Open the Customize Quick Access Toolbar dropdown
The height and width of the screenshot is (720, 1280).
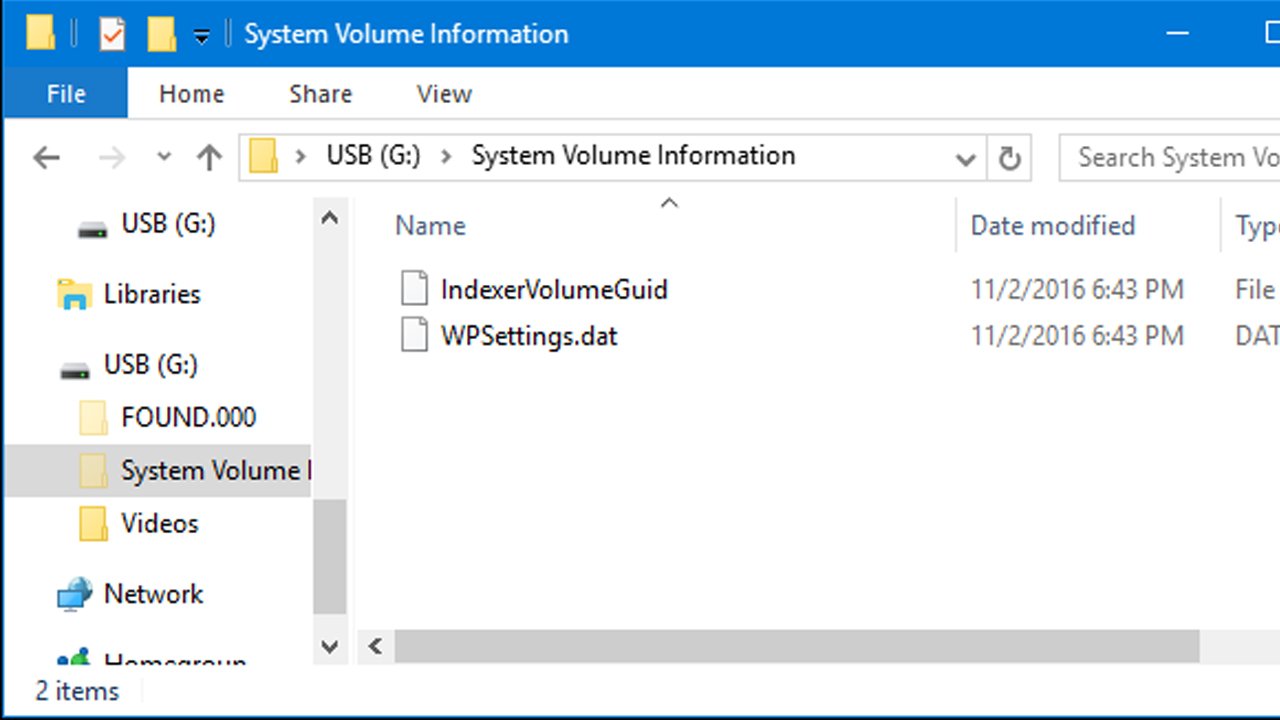coord(202,37)
